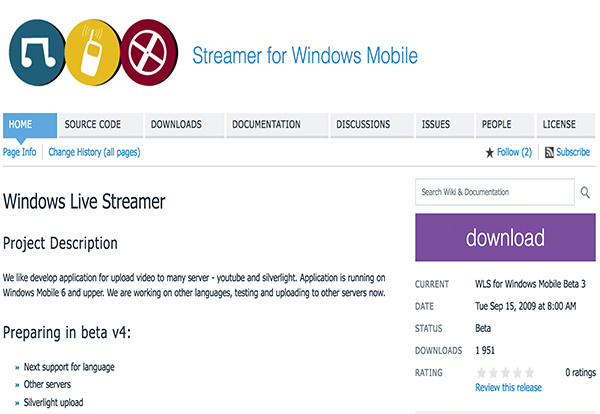Click the Follow (2) link

pos(514,152)
